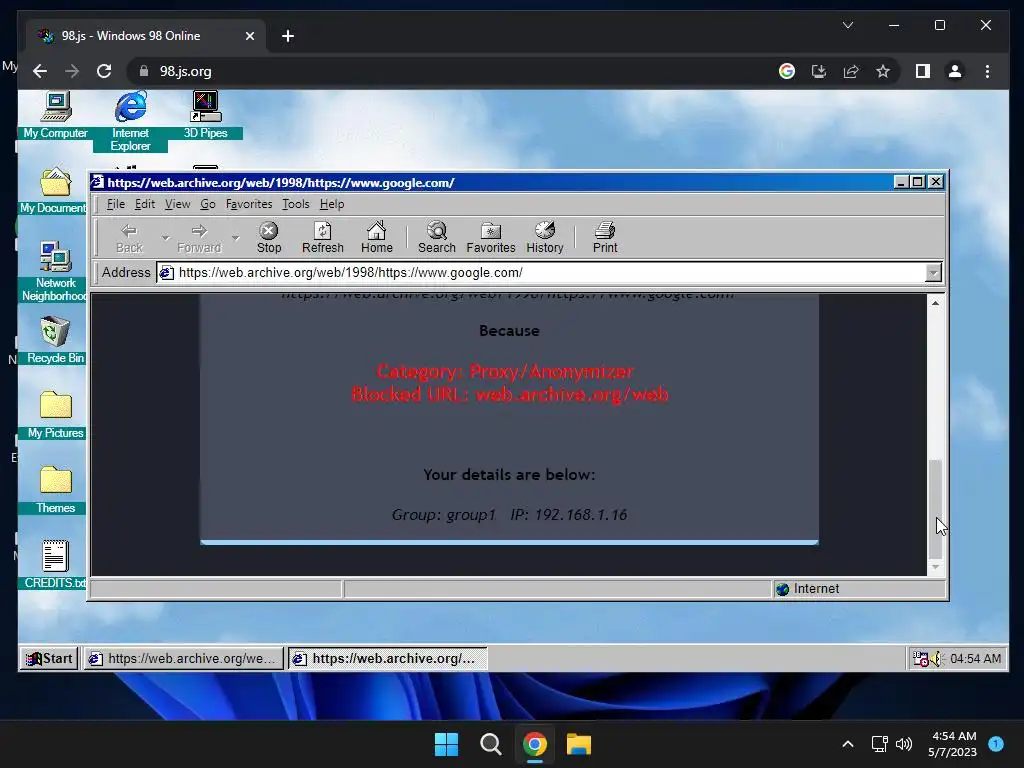
Task: Open Favorites from the IE toolbar
Action: (x=490, y=238)
